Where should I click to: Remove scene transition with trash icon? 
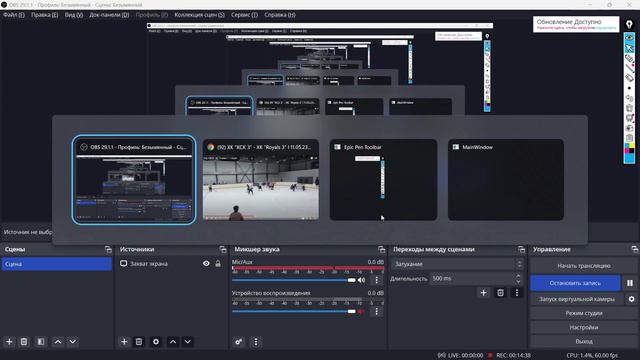pyautogui.click(x=500, y=293)
